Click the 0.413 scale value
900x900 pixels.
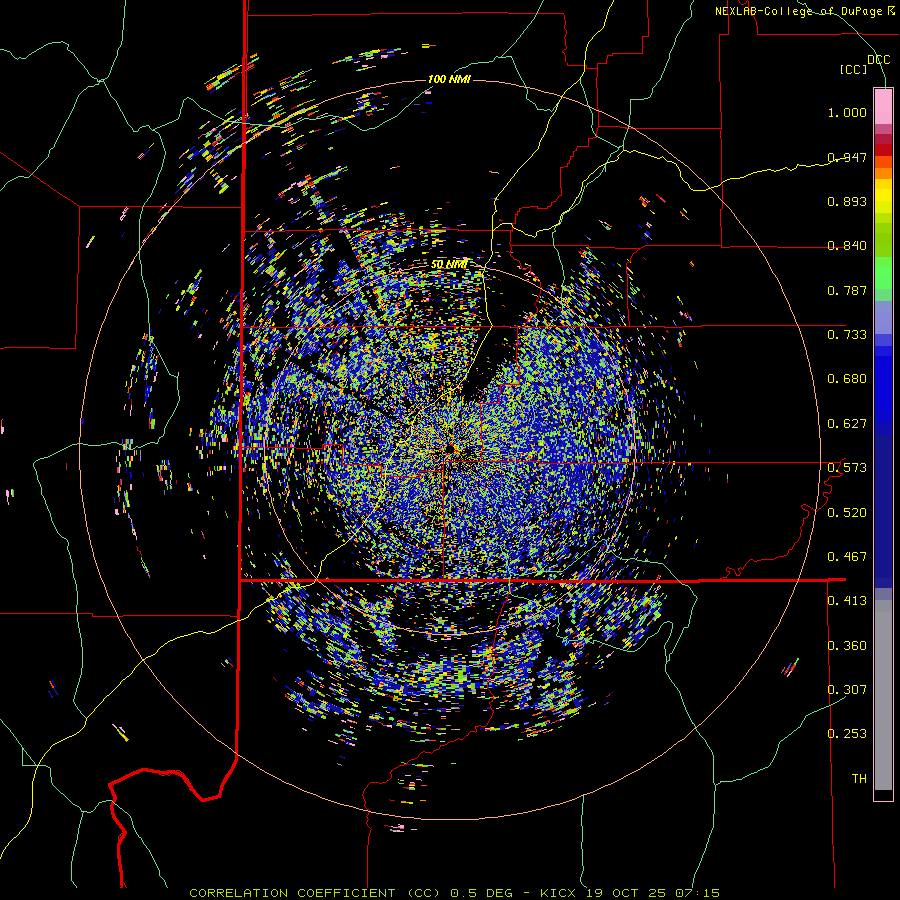pos(847,601)
